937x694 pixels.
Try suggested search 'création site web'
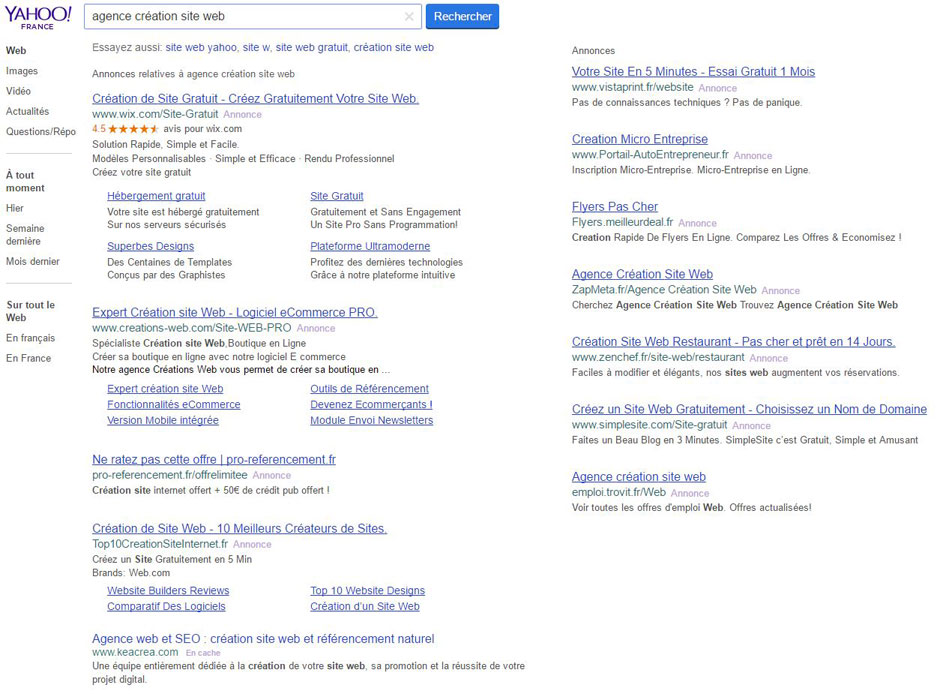394,48
